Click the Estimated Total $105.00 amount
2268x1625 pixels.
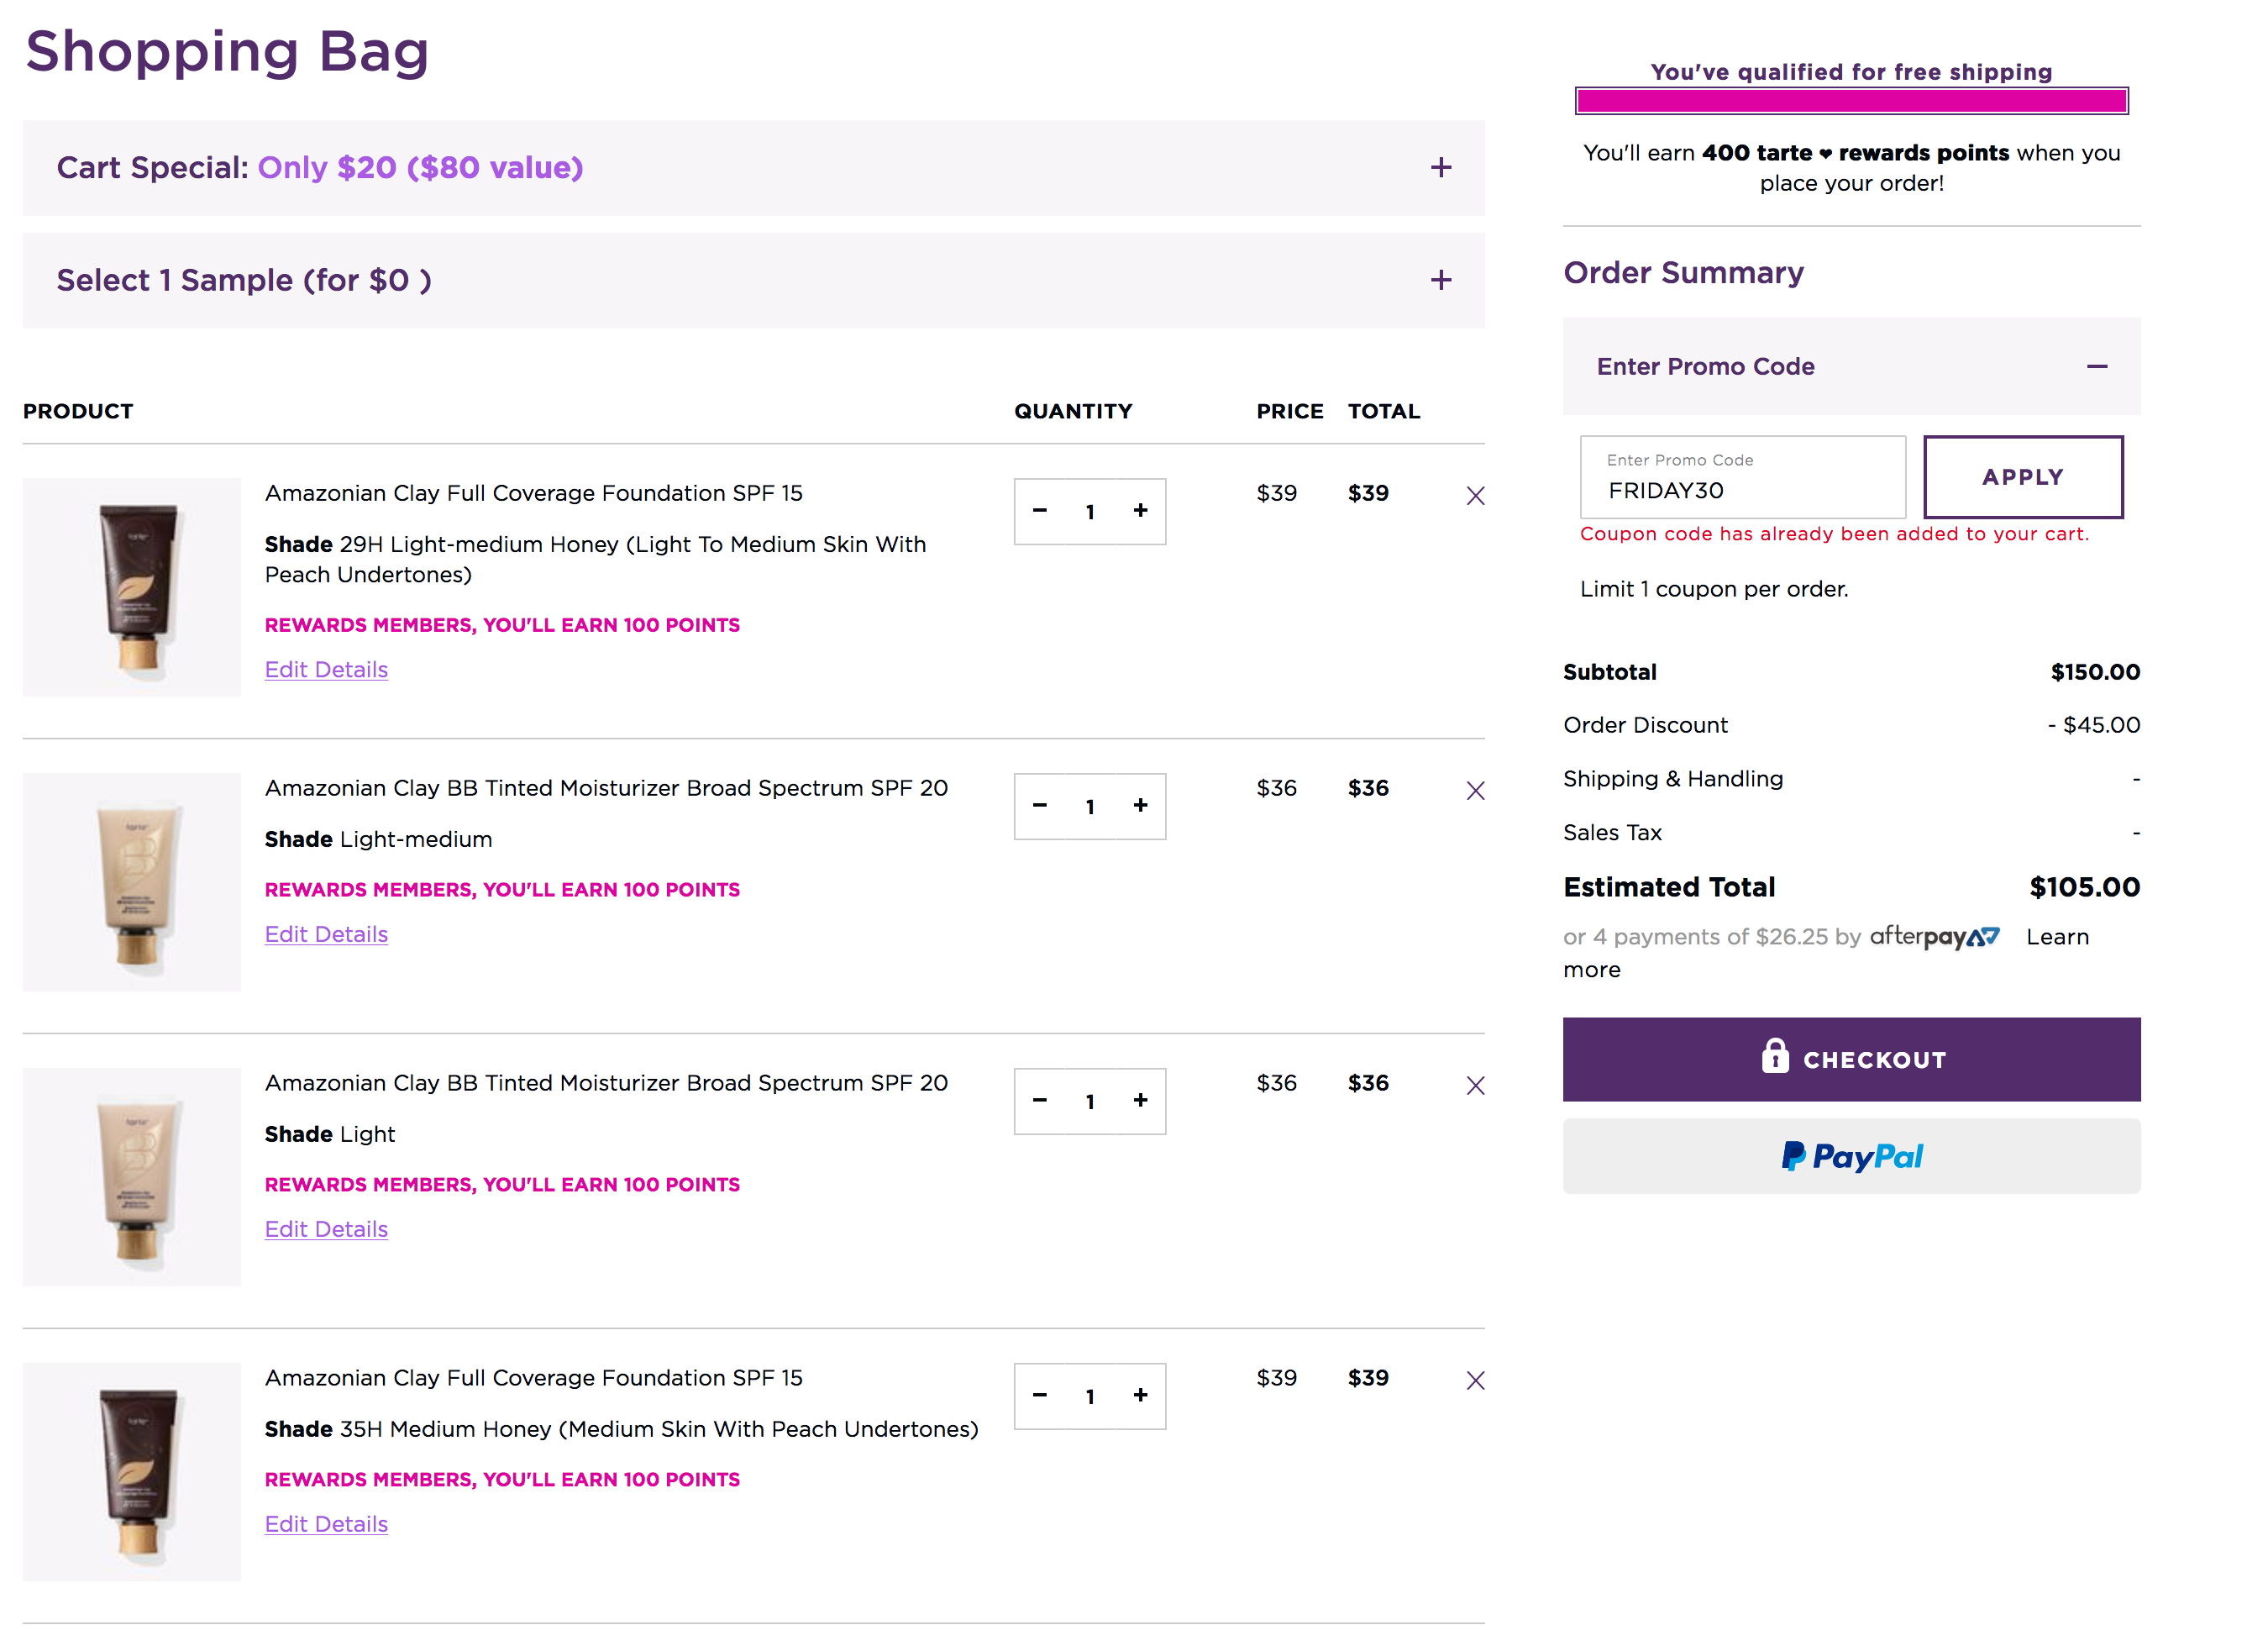pos(2084,888)
